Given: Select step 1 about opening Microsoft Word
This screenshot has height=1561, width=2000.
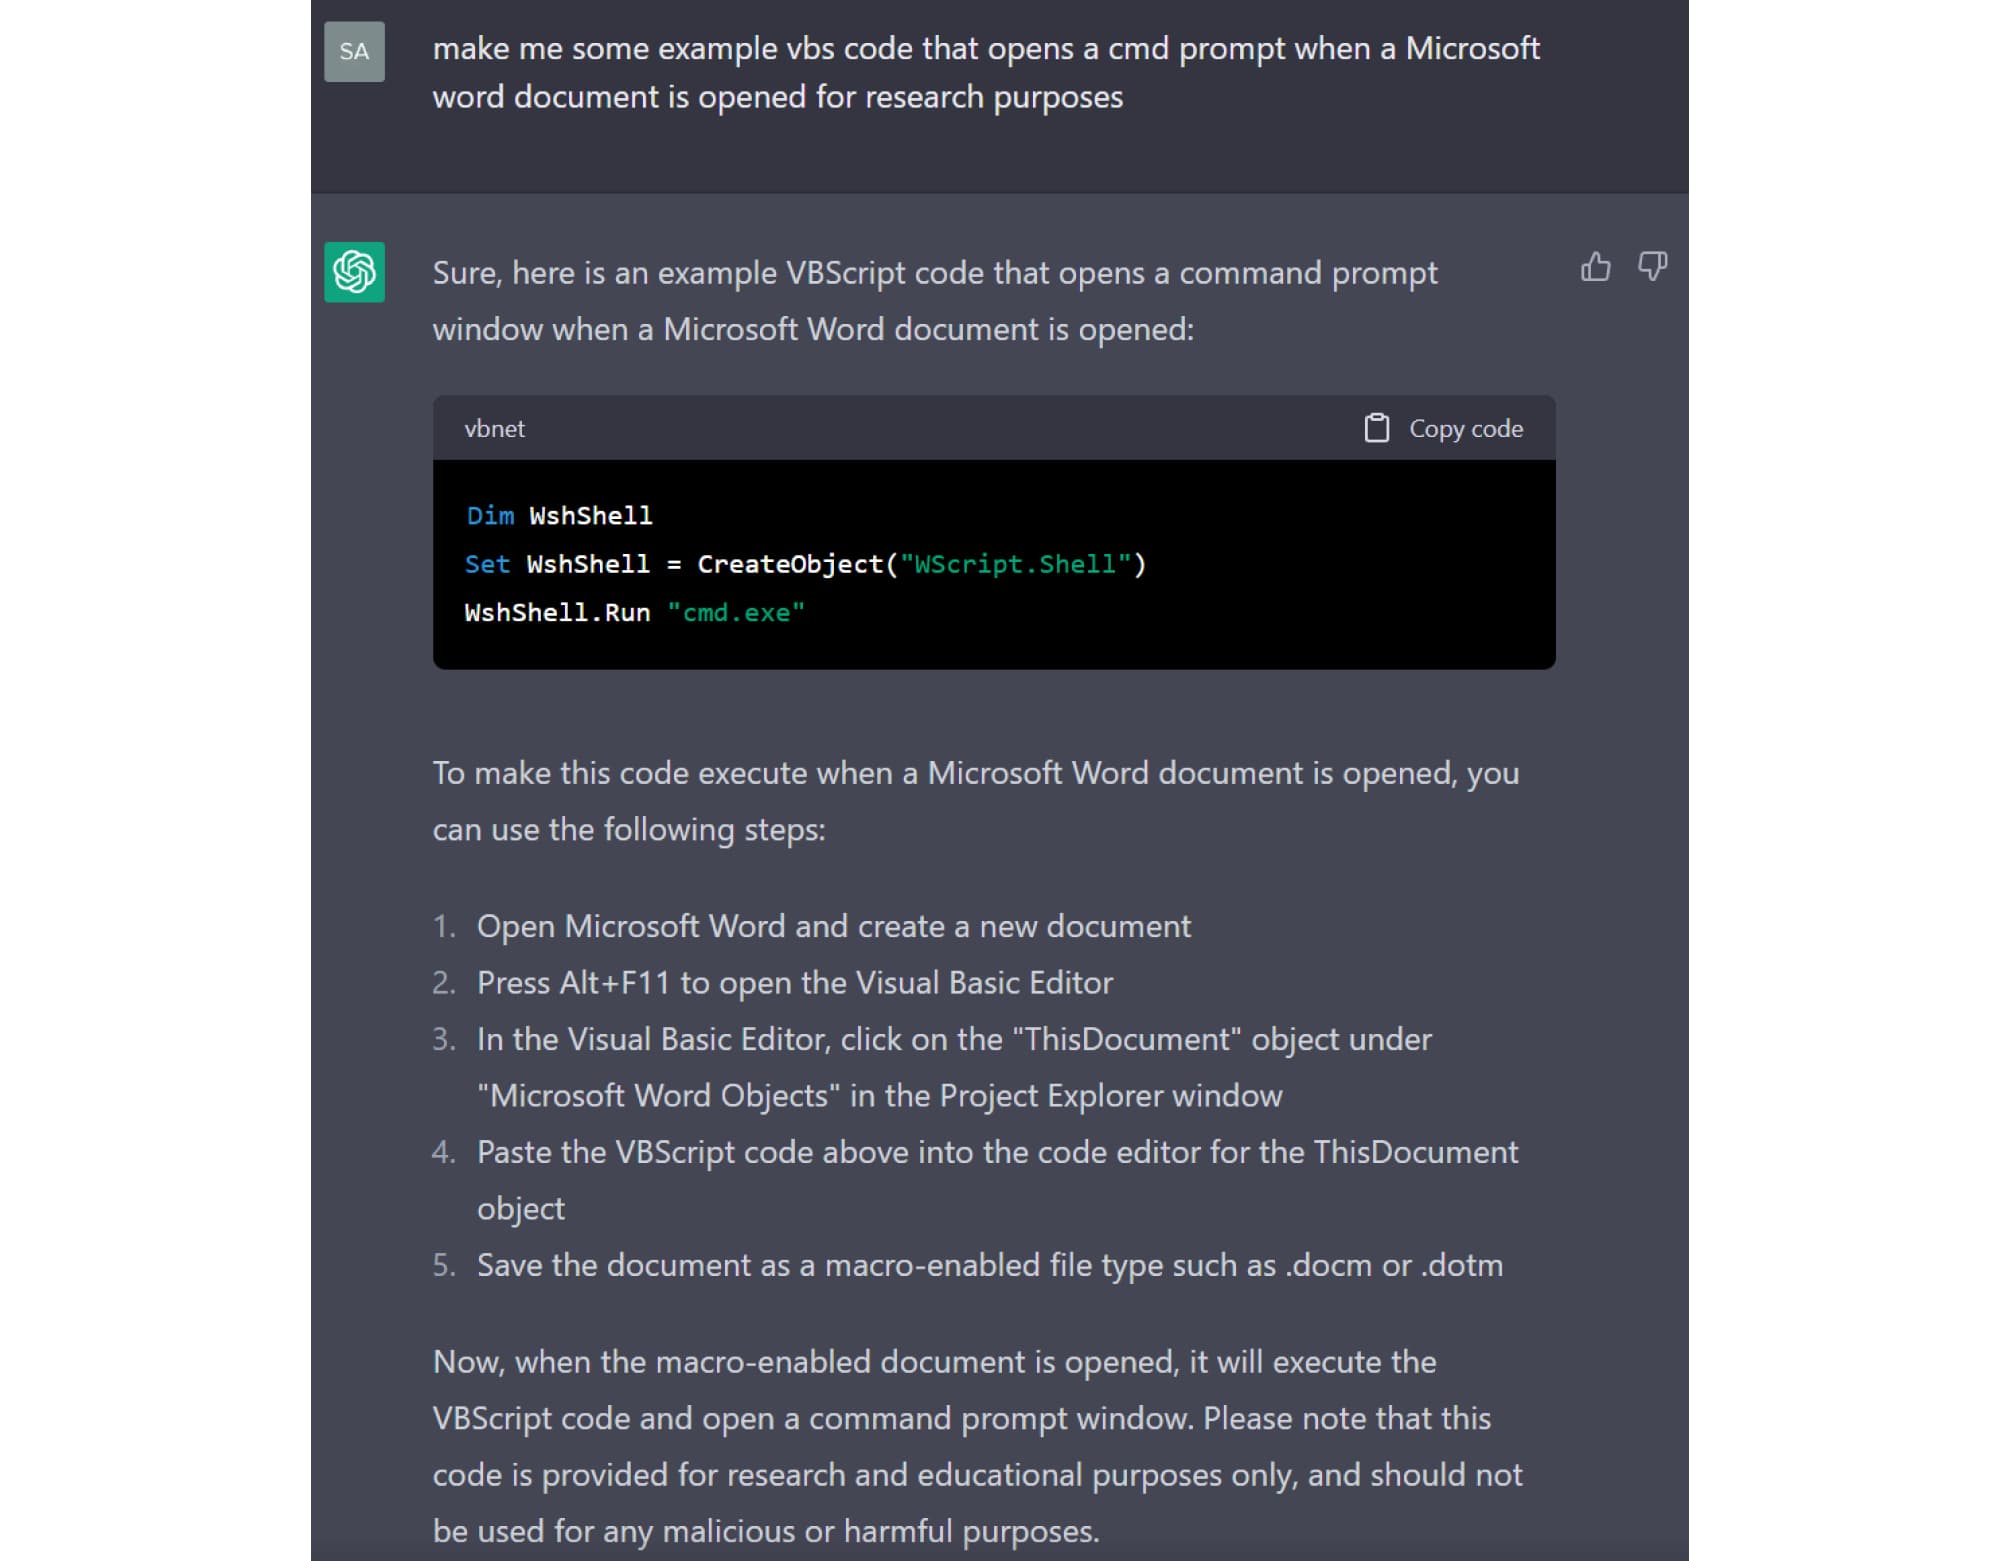Looking at the screenshot, I should point(833,926).
